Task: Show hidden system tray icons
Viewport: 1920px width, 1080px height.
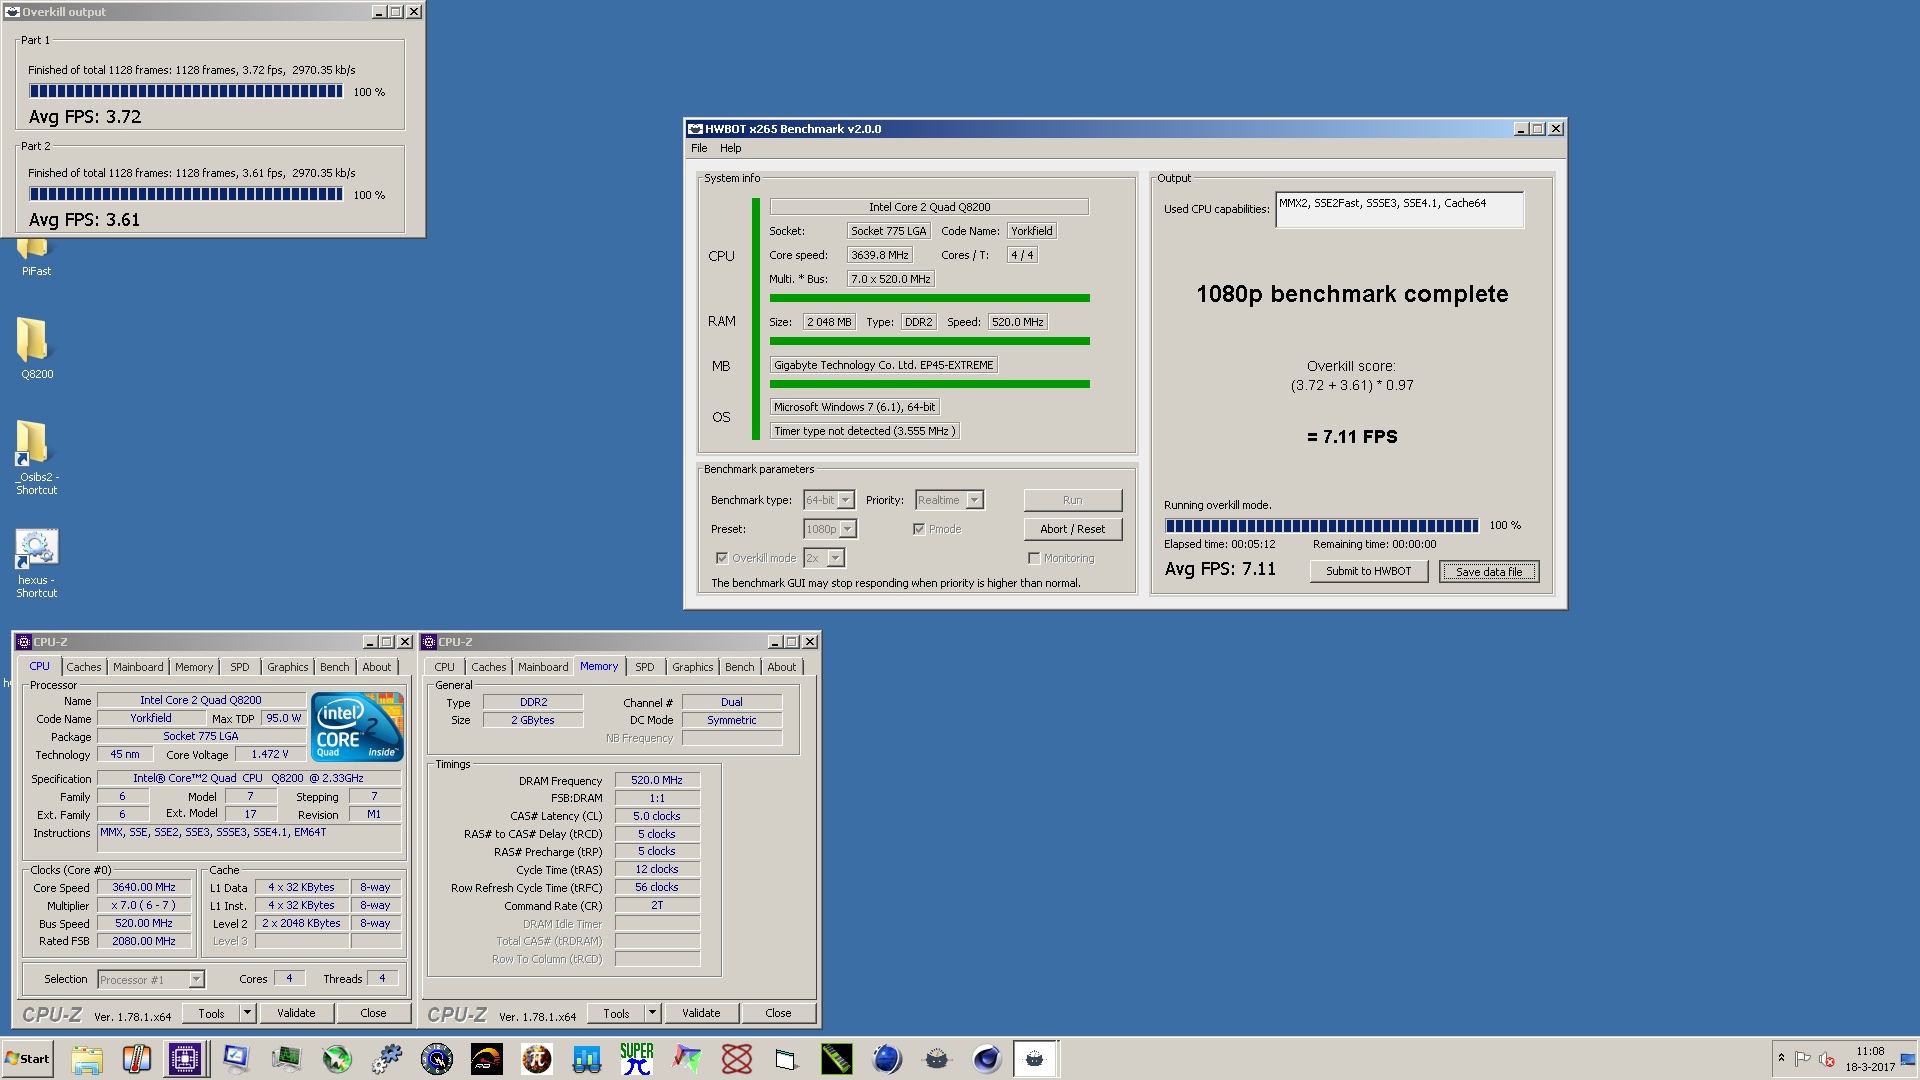Action: pos(1781,1058)
